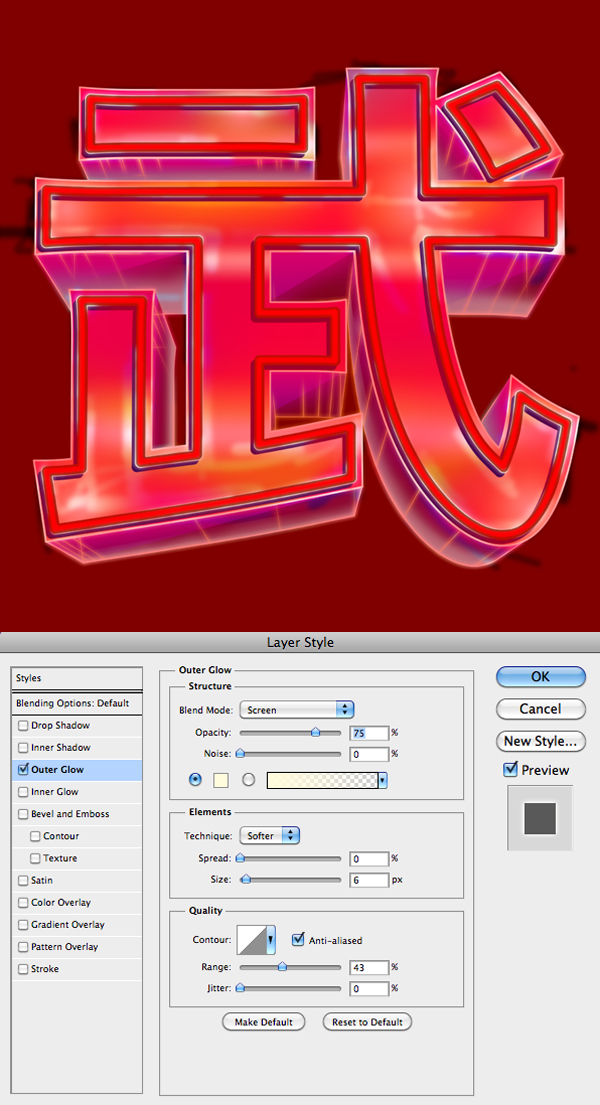The image size is (600, 1105).
Task: Click the Make Default button
Action: click(263, 1022)
